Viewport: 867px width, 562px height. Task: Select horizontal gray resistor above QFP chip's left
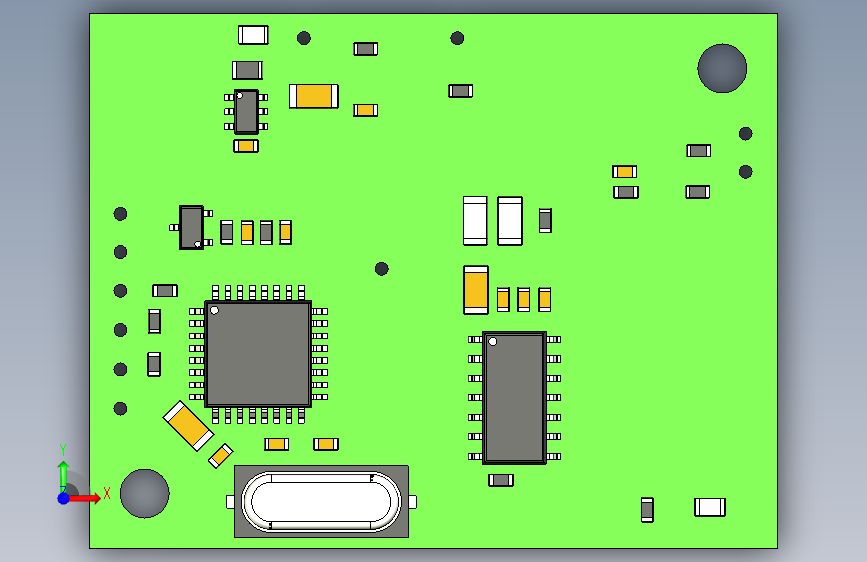(x=165, y=290)
